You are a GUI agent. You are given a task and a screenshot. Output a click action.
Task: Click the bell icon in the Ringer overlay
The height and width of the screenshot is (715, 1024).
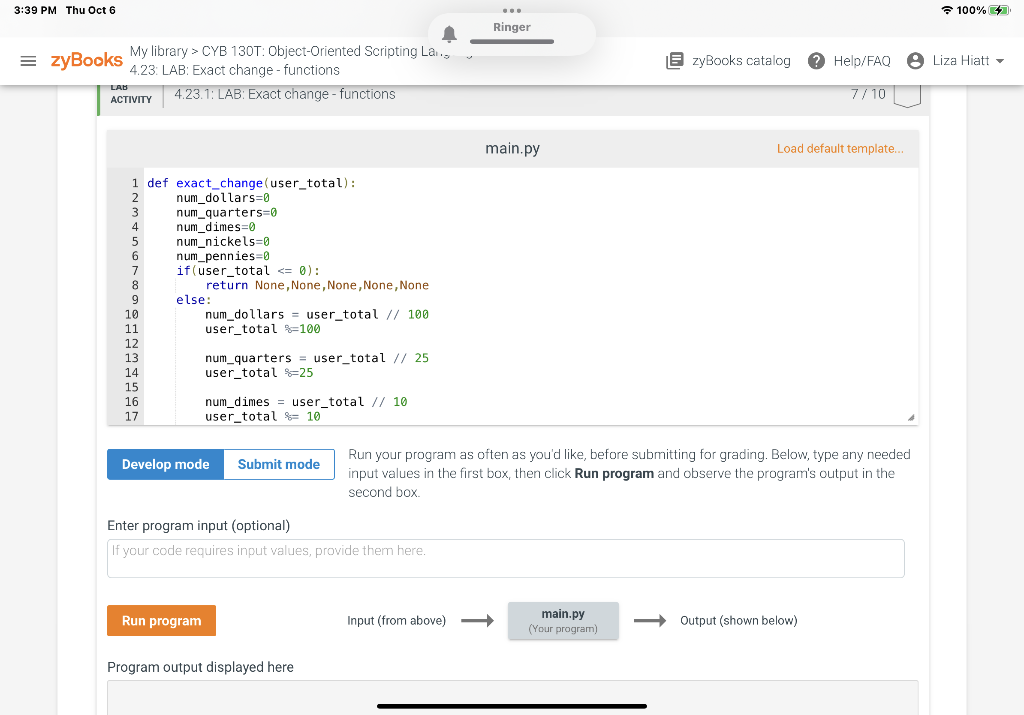pos(449,33)
